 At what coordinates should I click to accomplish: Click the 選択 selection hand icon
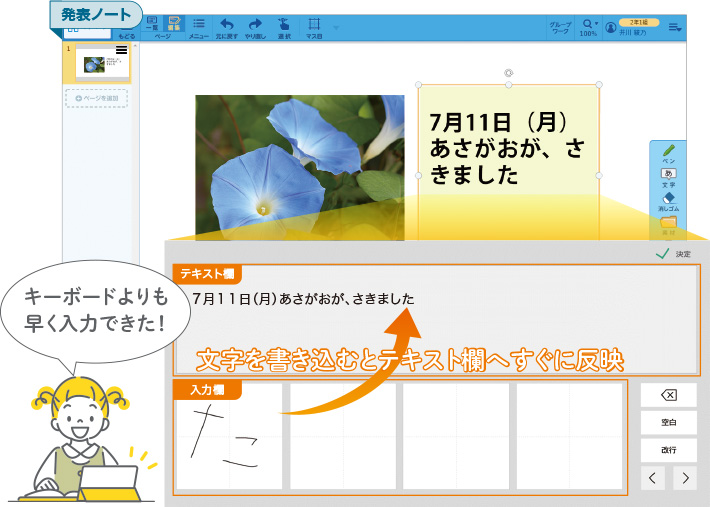(284, 25)
